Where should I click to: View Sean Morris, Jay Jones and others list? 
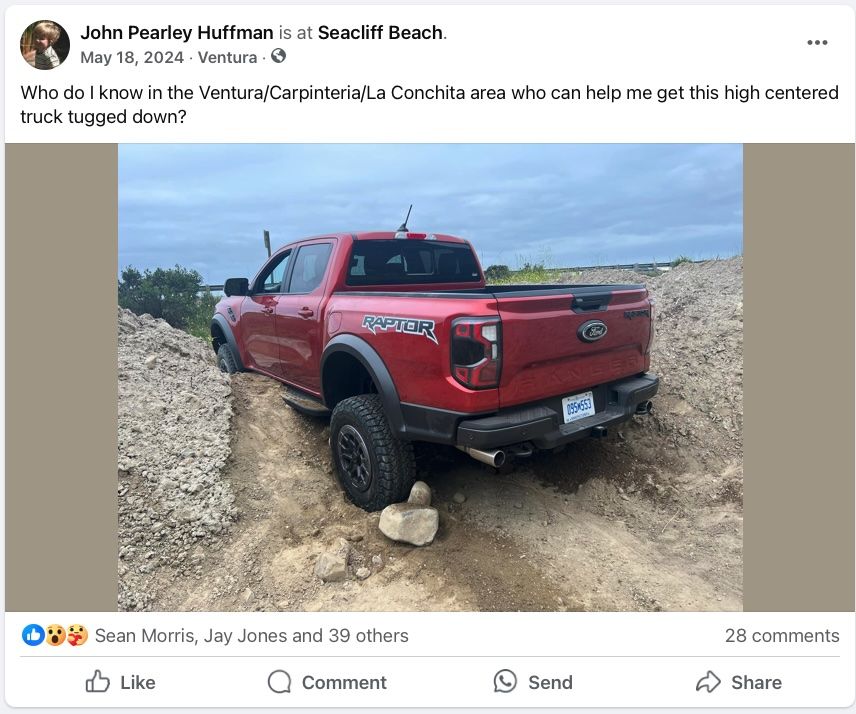[252, 635]
